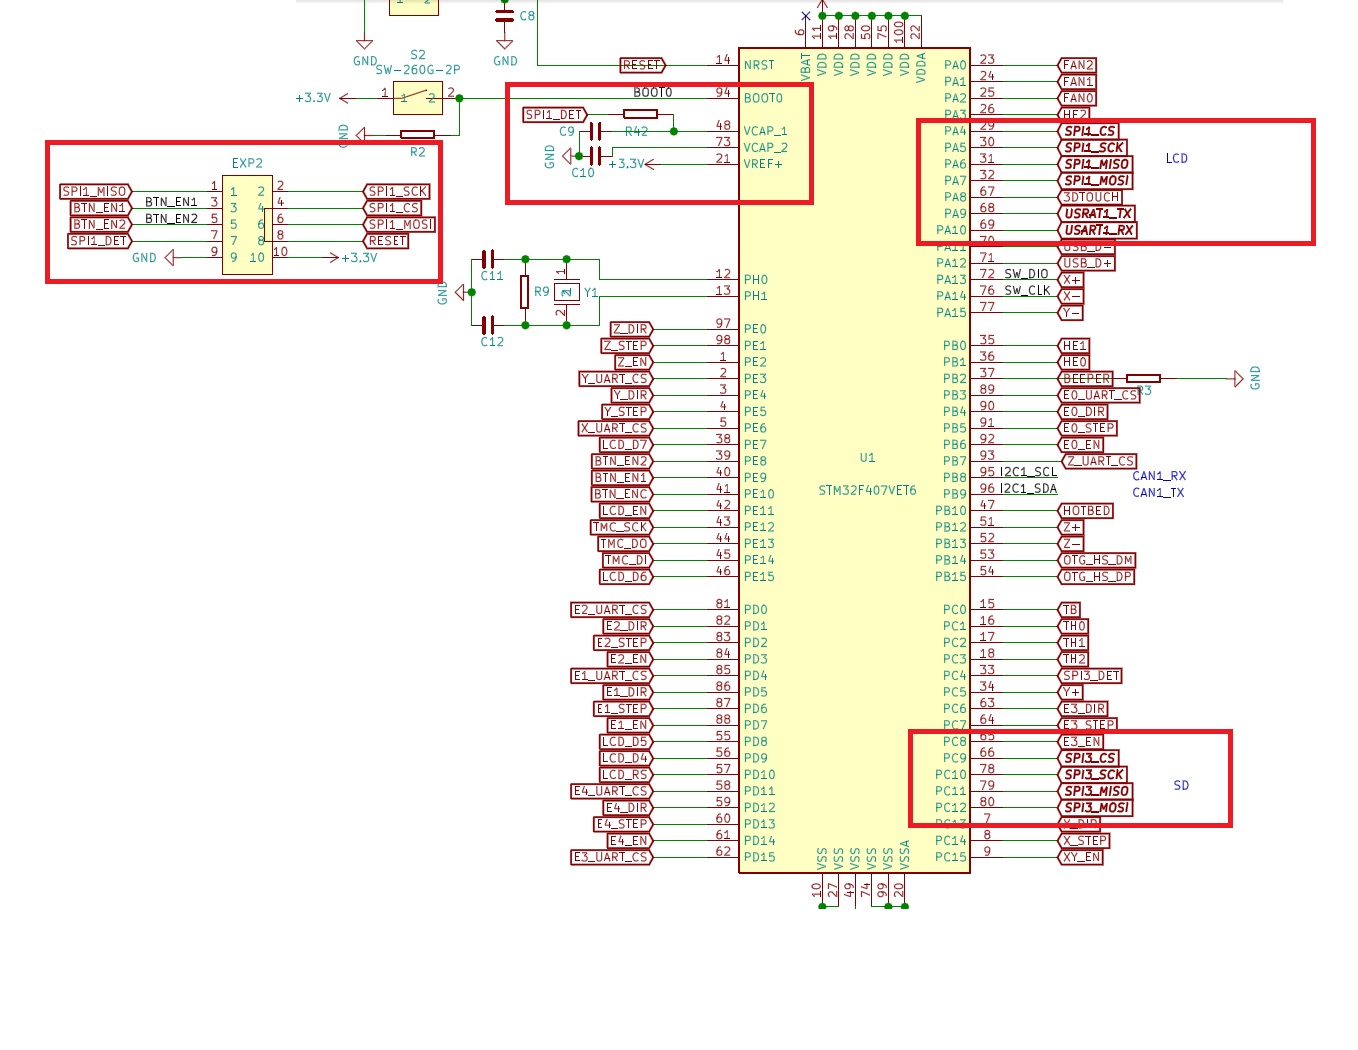The width and height of the screenshot is (1358, 1050).
Task: Click the TMC_DO net label
Action: (x=625, y=544)
